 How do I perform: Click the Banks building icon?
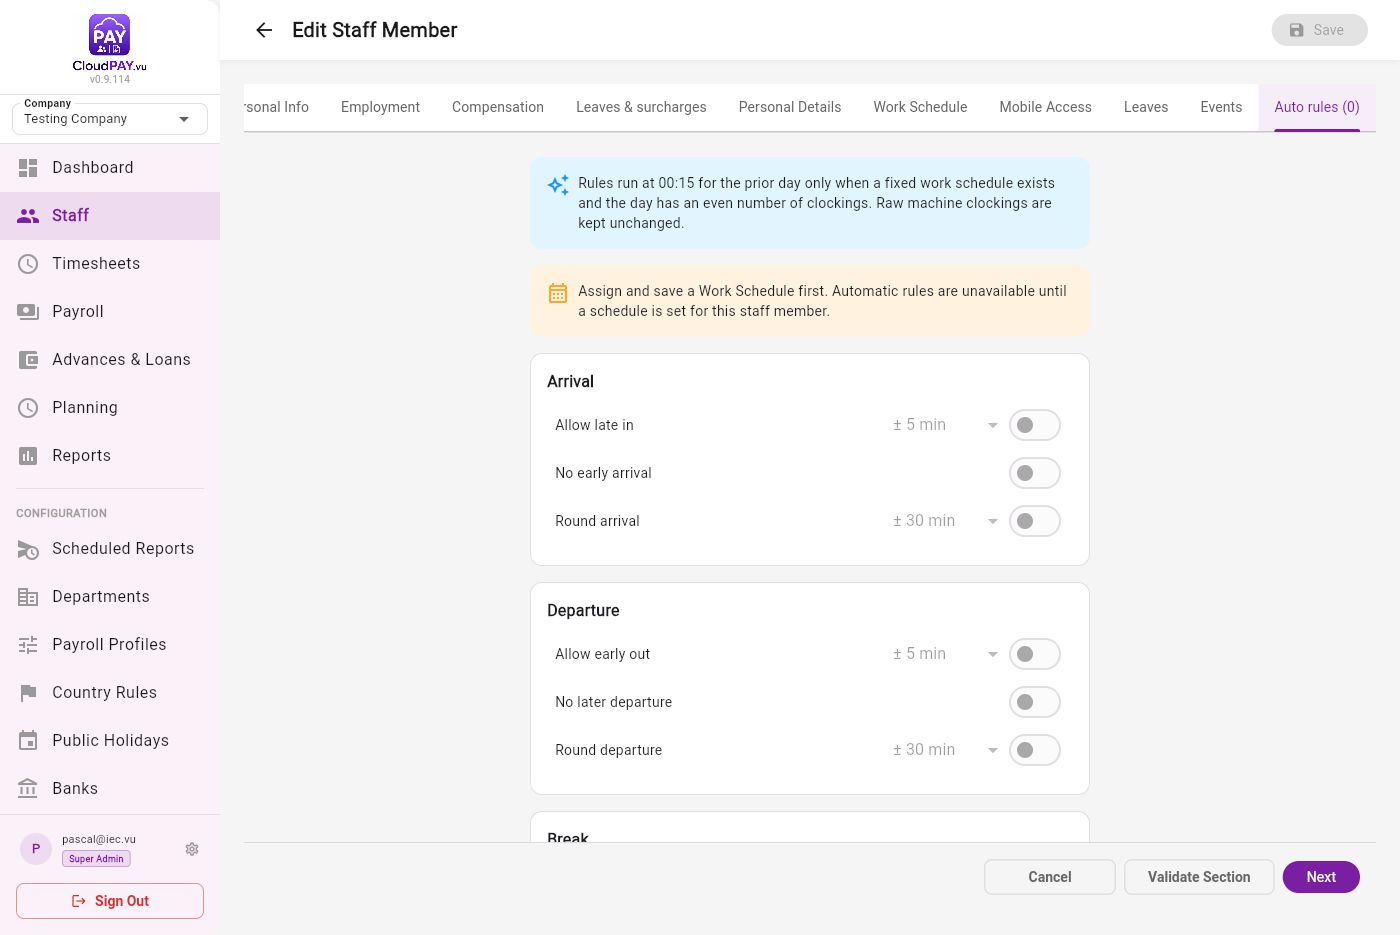28,789
